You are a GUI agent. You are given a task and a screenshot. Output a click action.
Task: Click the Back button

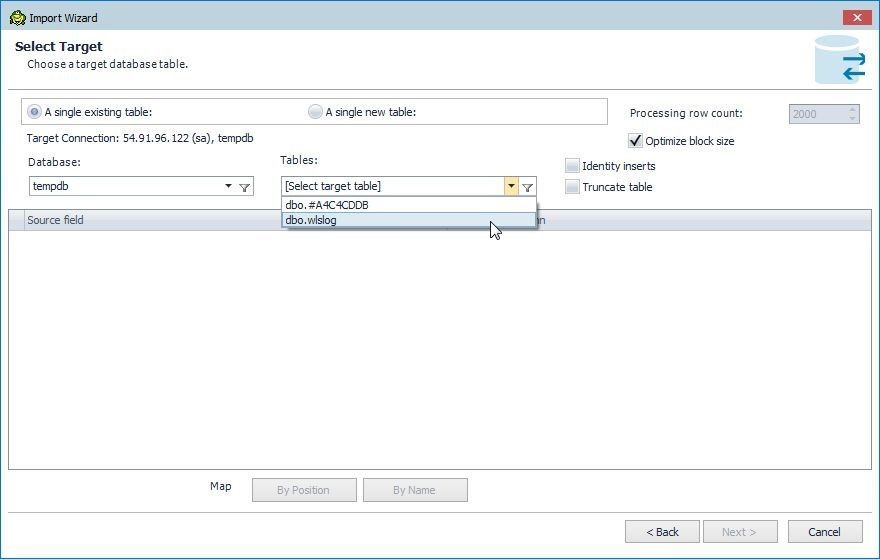tap(662, 531)
